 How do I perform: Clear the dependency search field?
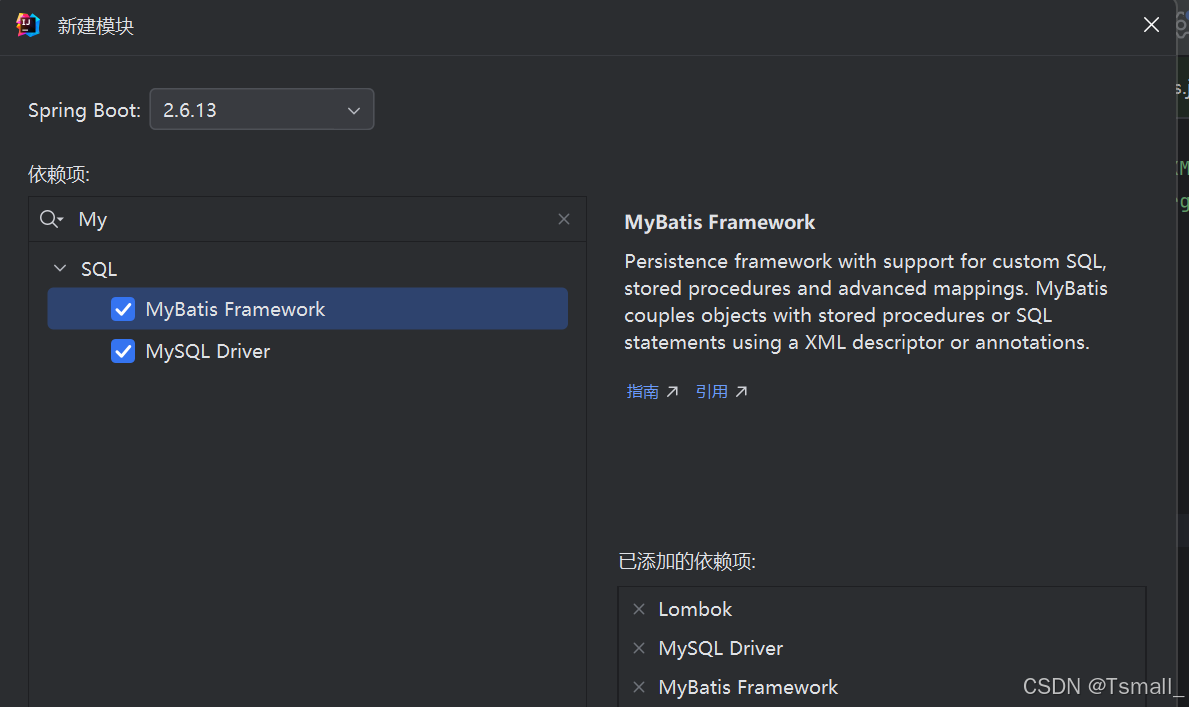tap(563, 219)
